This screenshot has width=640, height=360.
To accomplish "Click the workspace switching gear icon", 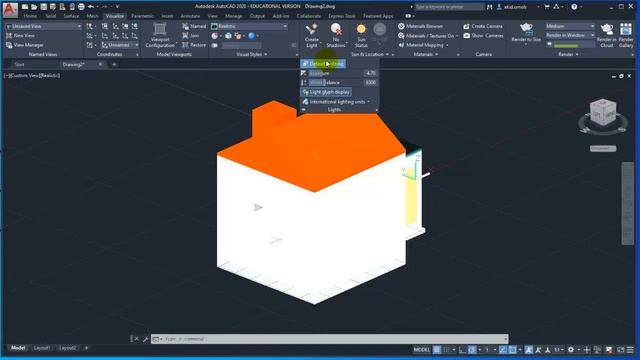I will 571,350.
